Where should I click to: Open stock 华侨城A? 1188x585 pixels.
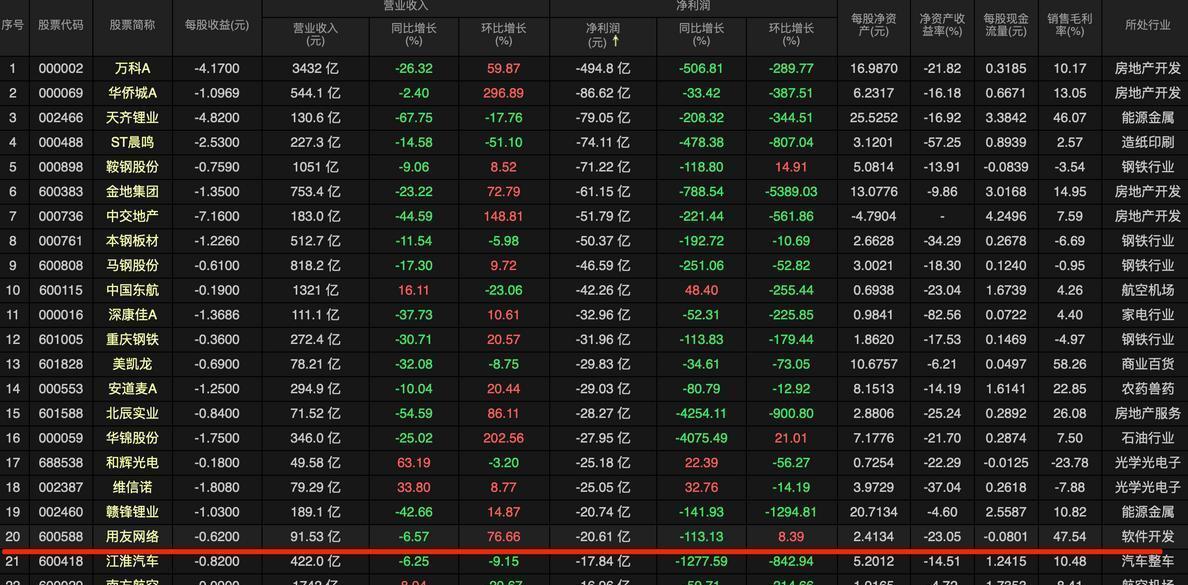click(x=133, y=93)
